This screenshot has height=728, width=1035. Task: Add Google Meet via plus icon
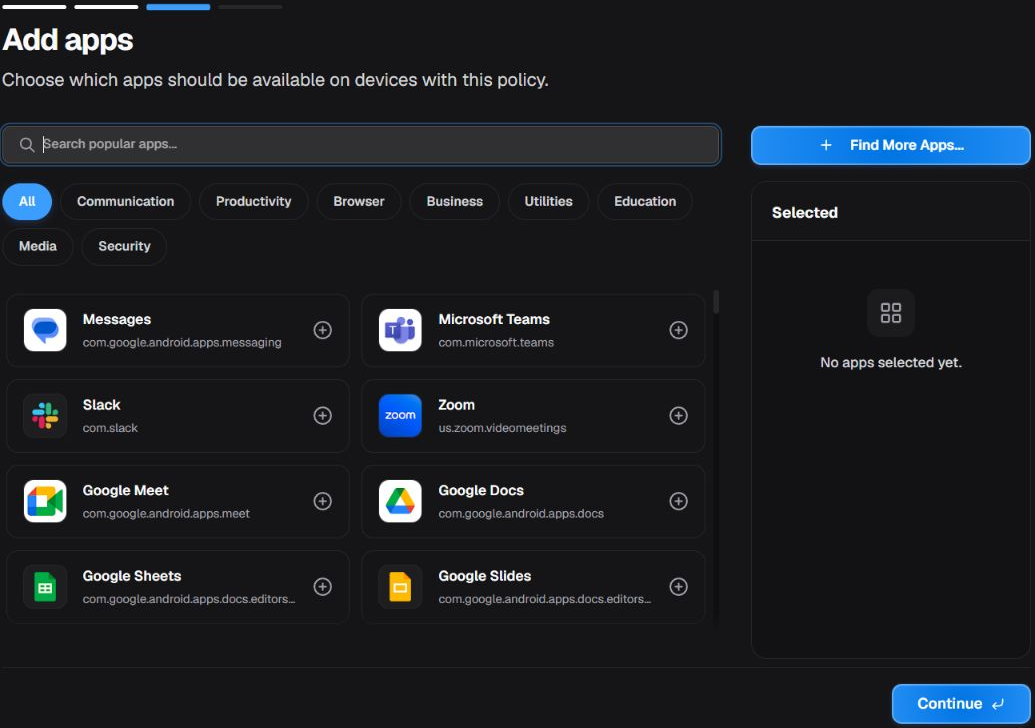click(322, 501)
